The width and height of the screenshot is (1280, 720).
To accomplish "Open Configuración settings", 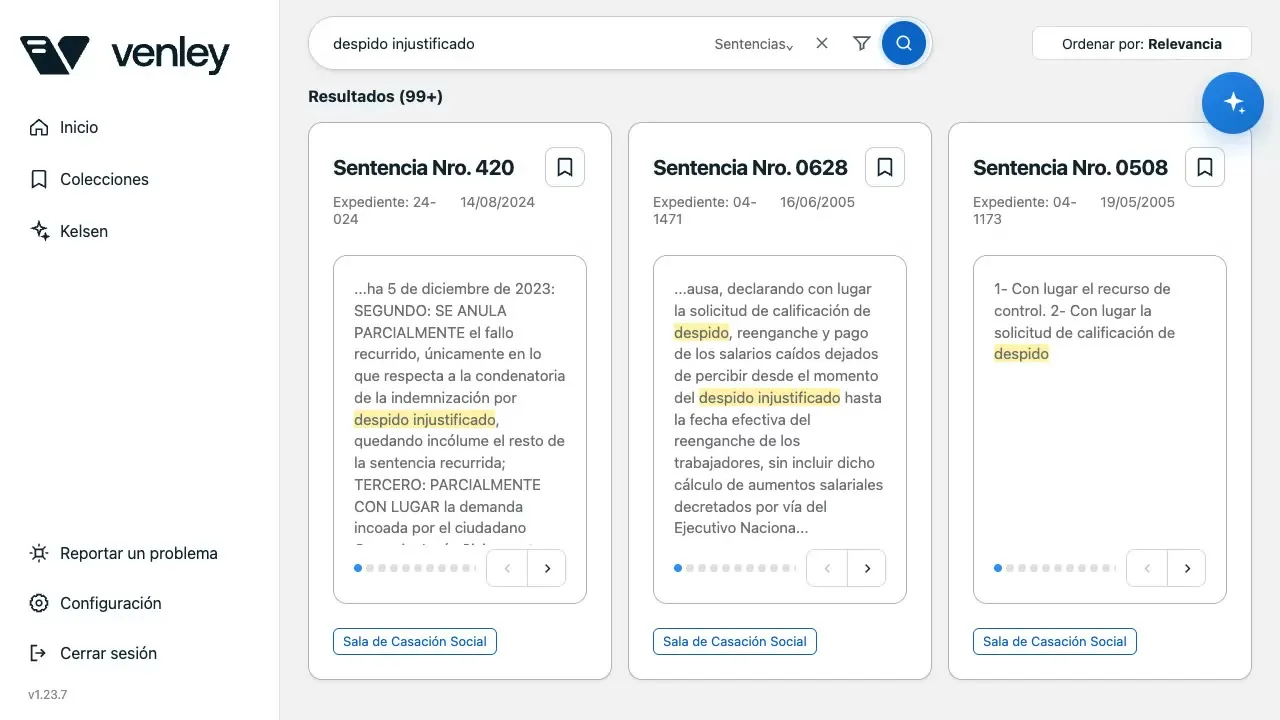I will tap(96, 603).
